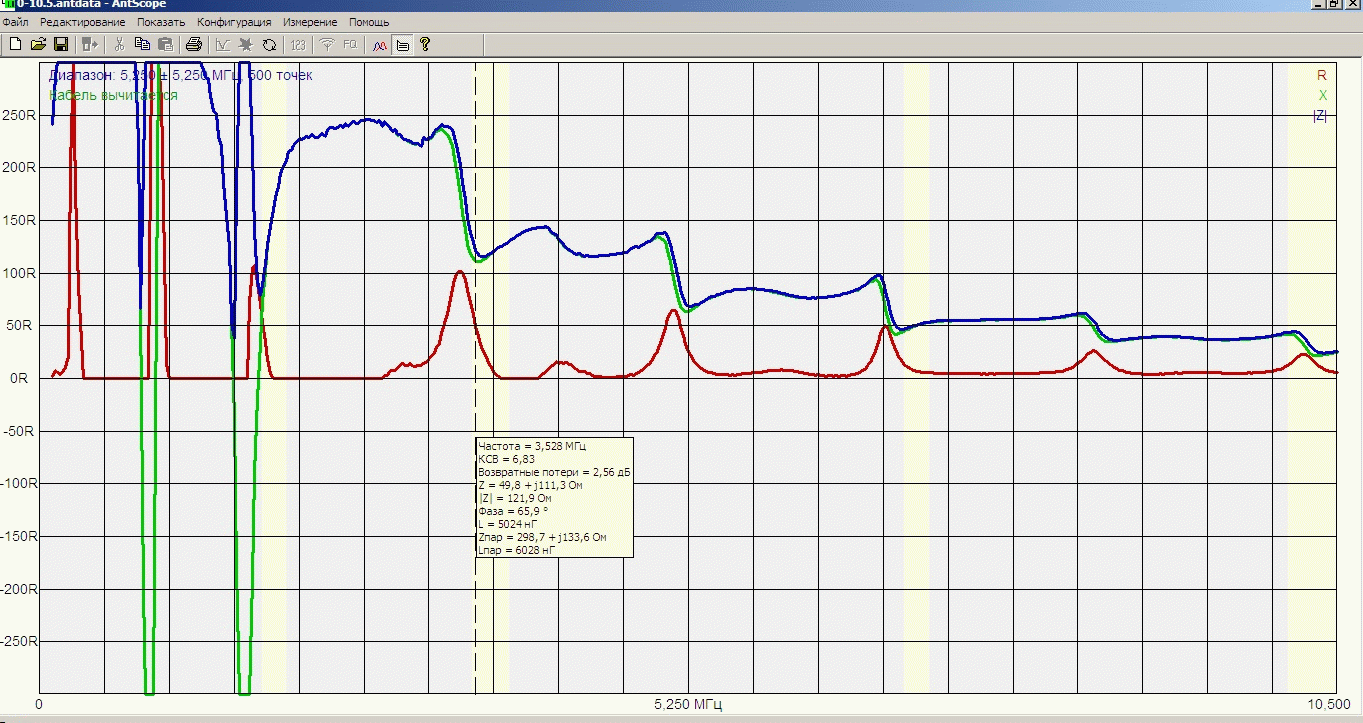Image resolution: width=1363 pixels, height=723 pixels.
Task: Click the 123 numeric toolbar button
Action: point(298,44)
